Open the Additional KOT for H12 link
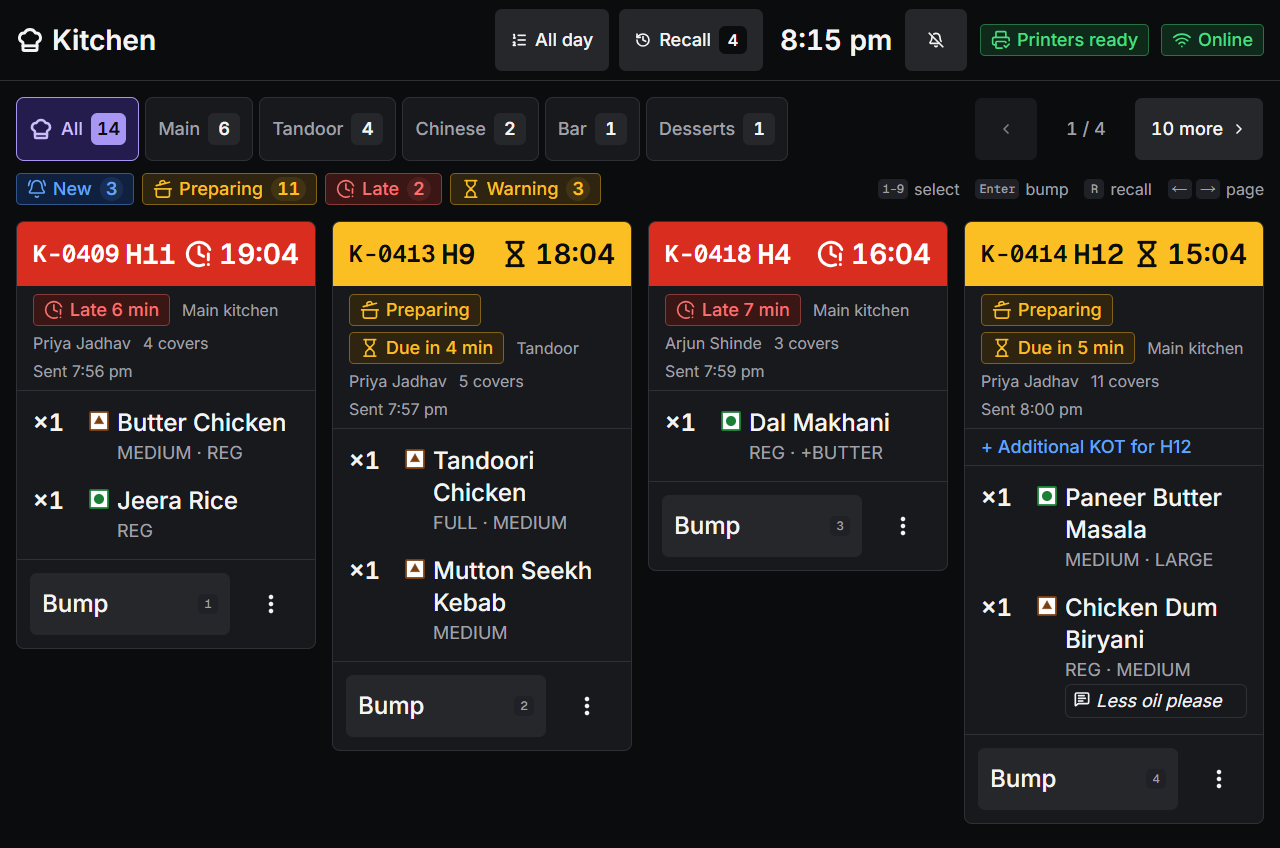The height and width of the screenshot is (848, 1280). pos(1086,447)
